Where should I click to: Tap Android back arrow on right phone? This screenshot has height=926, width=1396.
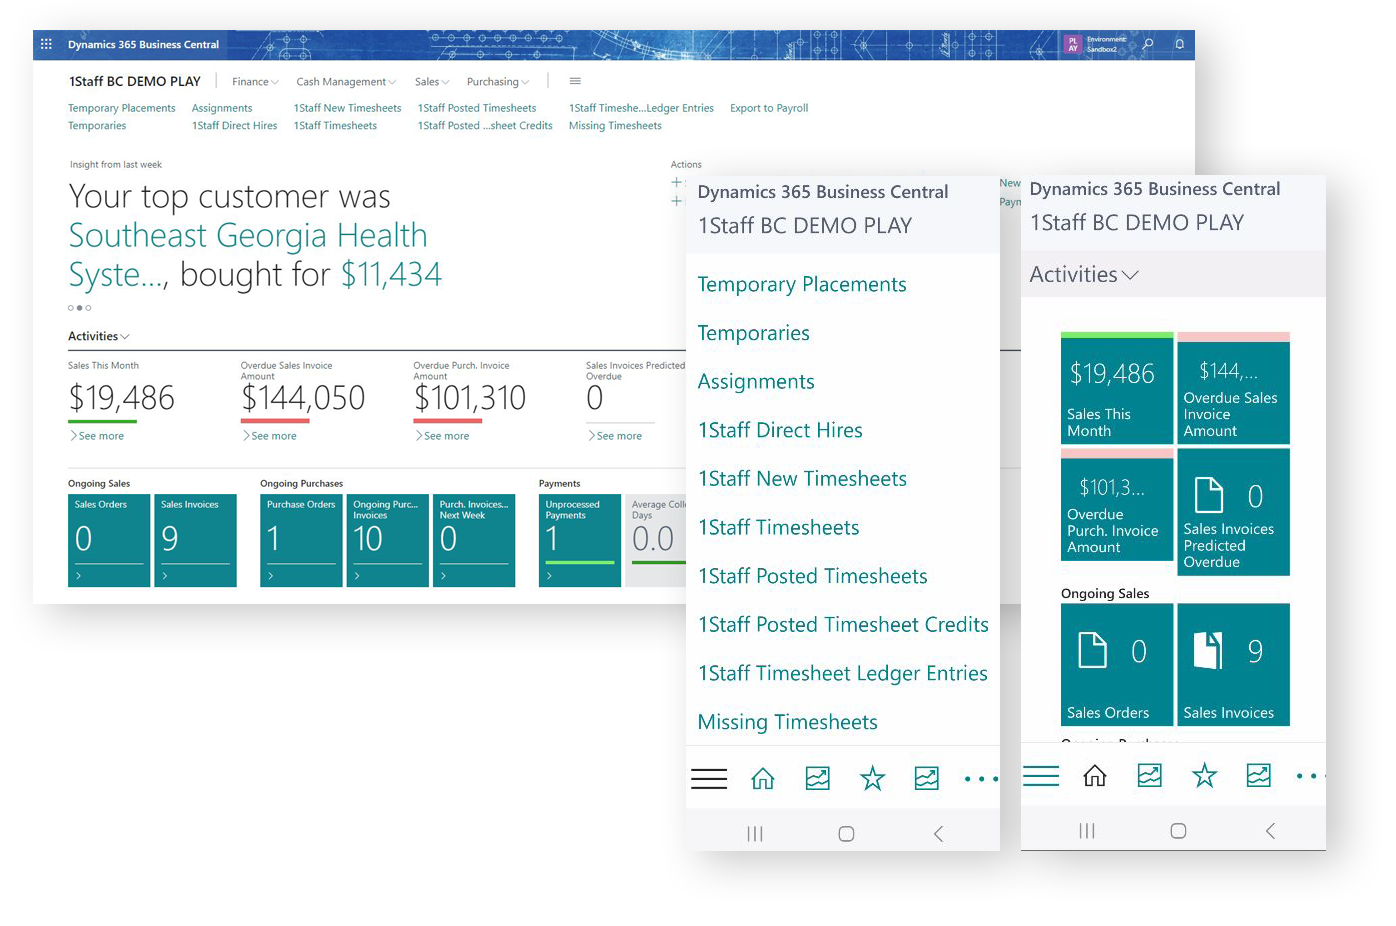coord(1270,830)
